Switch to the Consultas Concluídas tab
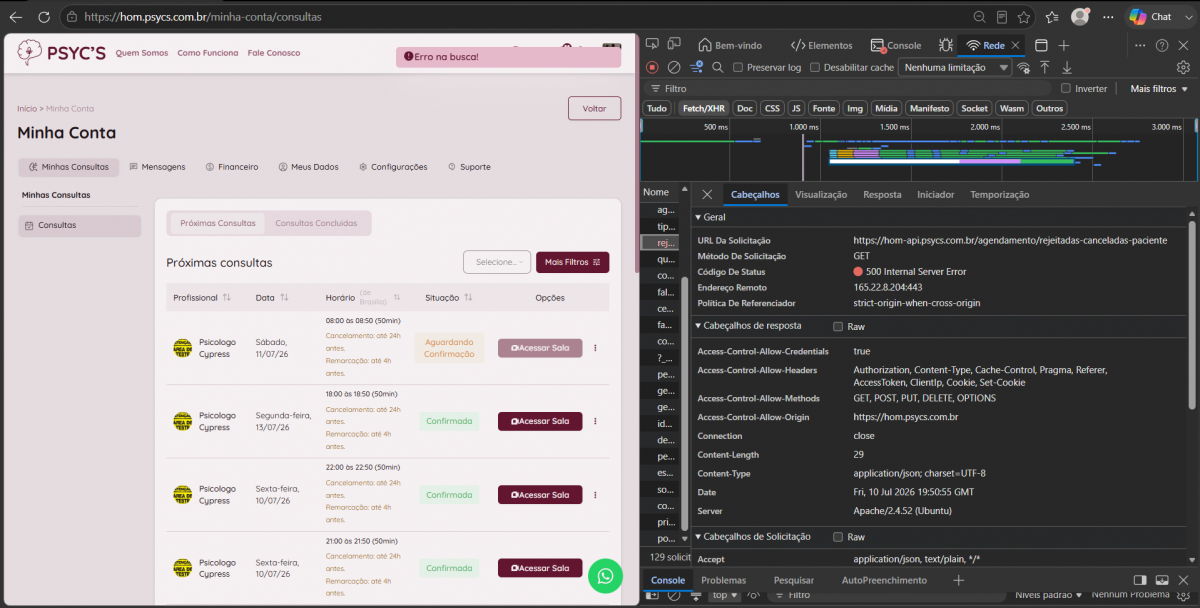The image size is (1200, 608). coord(316,223)
